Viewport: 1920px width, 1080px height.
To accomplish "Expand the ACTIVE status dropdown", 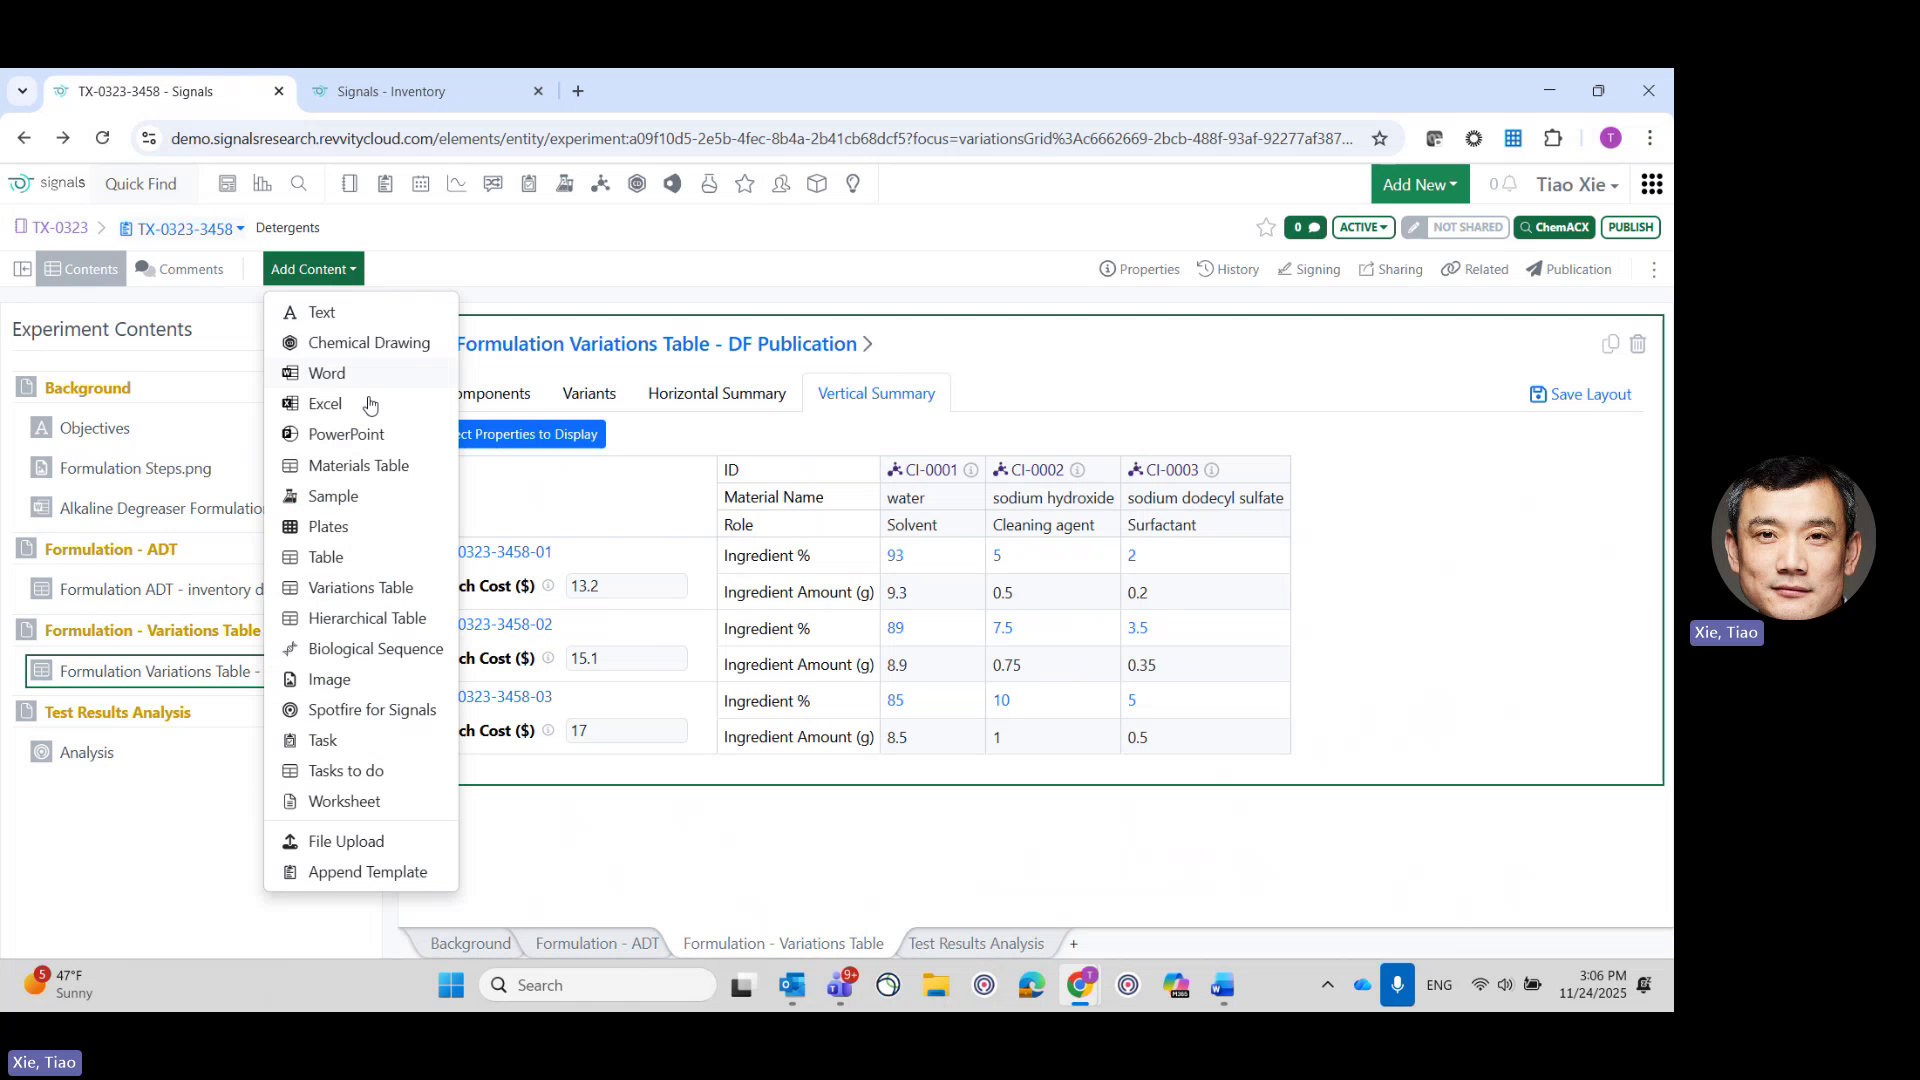I will click(x=1363, y=227).
